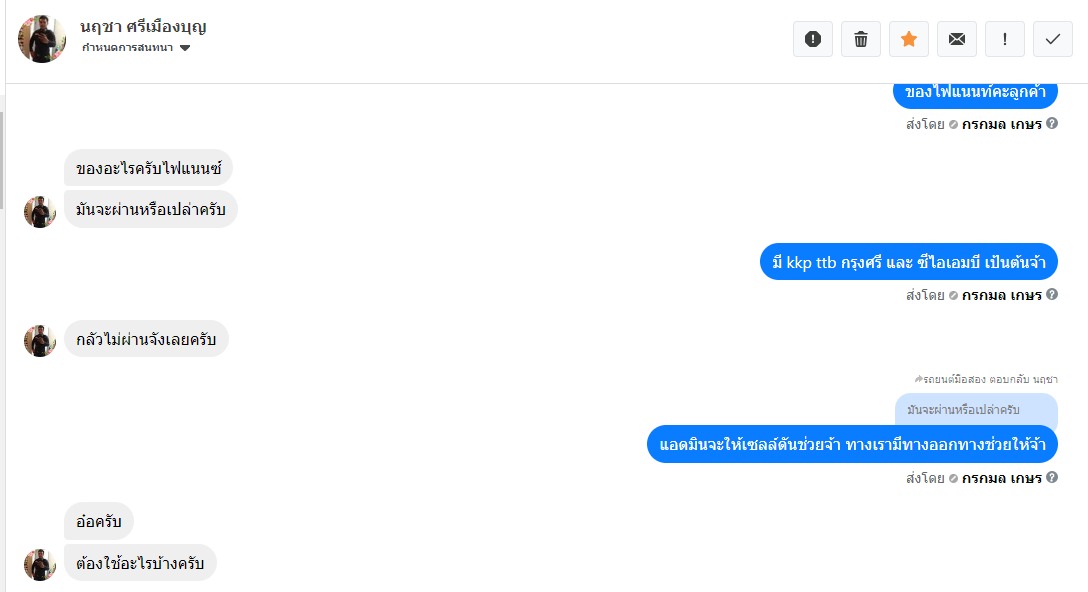Image resolution: width=1088 pixels, height=592 pixels.
Task: Expand the กำหนดการสนทนา dropdown arrow
Action: [185, 48]
